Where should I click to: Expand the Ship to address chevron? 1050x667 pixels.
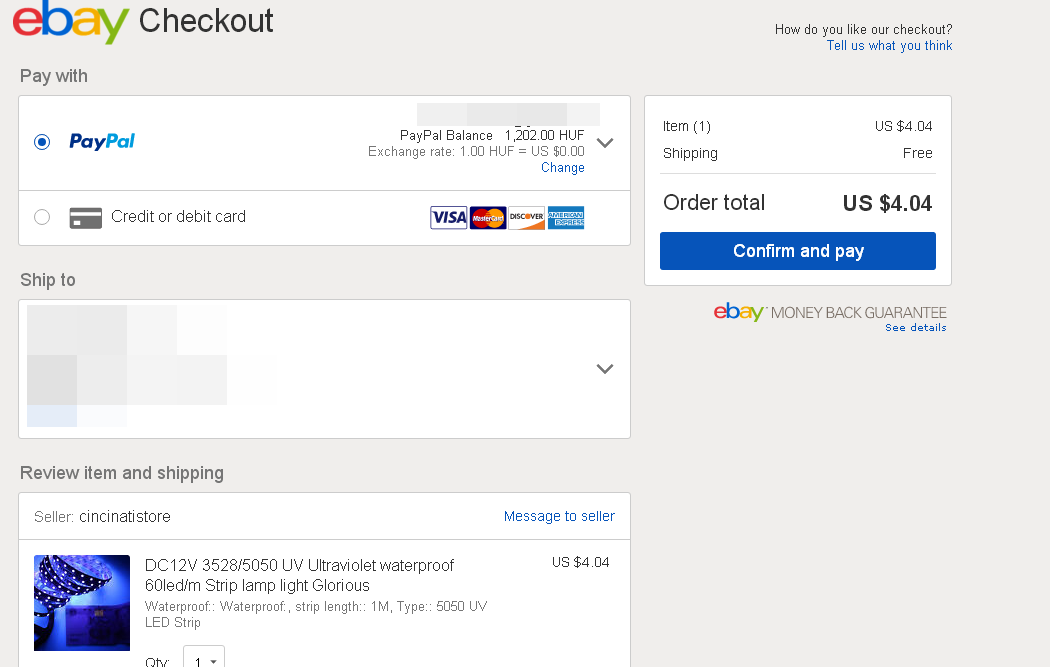pyautogui.click(x=604, y=368)
